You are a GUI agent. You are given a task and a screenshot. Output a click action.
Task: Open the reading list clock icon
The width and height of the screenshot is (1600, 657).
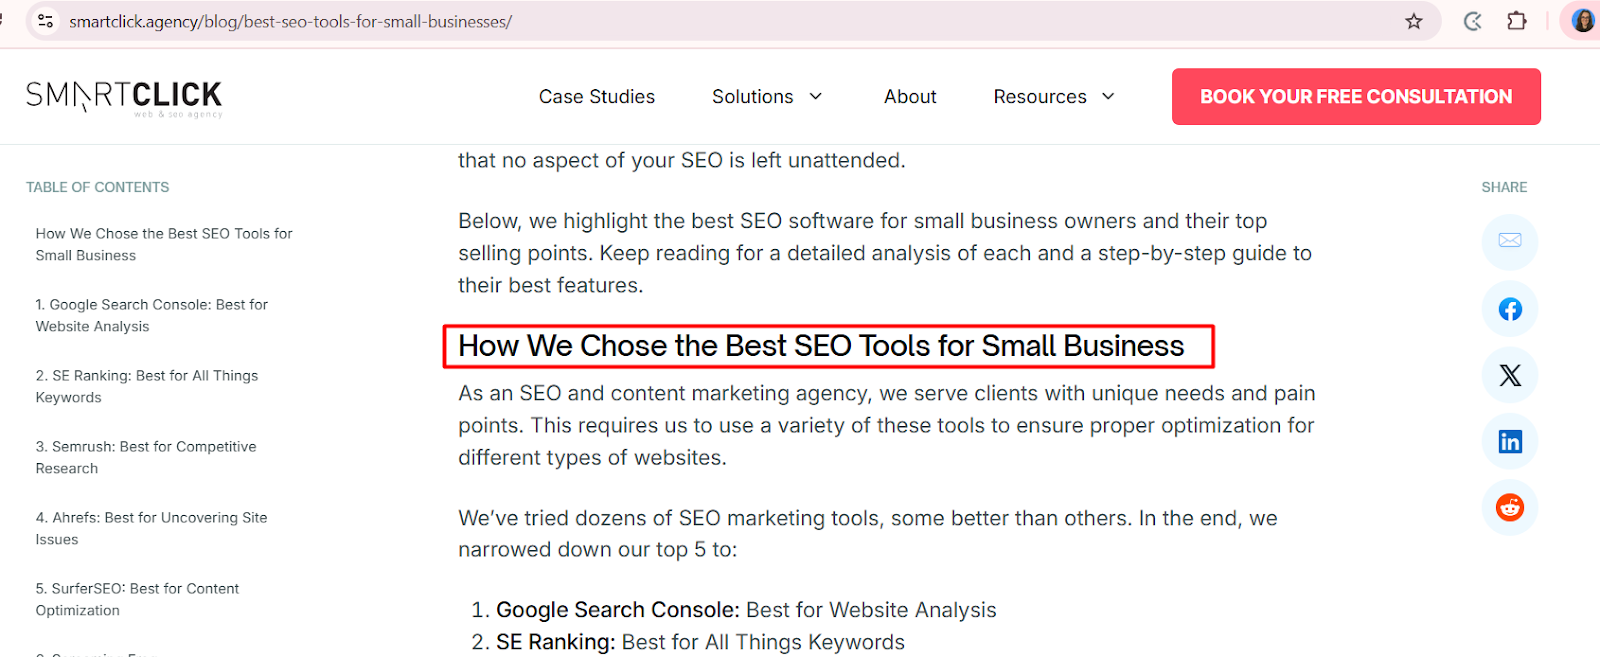[1471, 21]
